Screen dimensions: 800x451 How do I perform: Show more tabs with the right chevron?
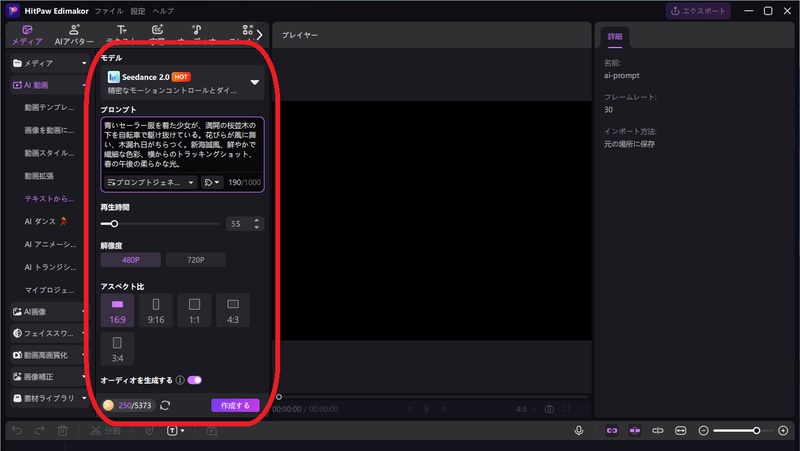(x=260, y=35)
